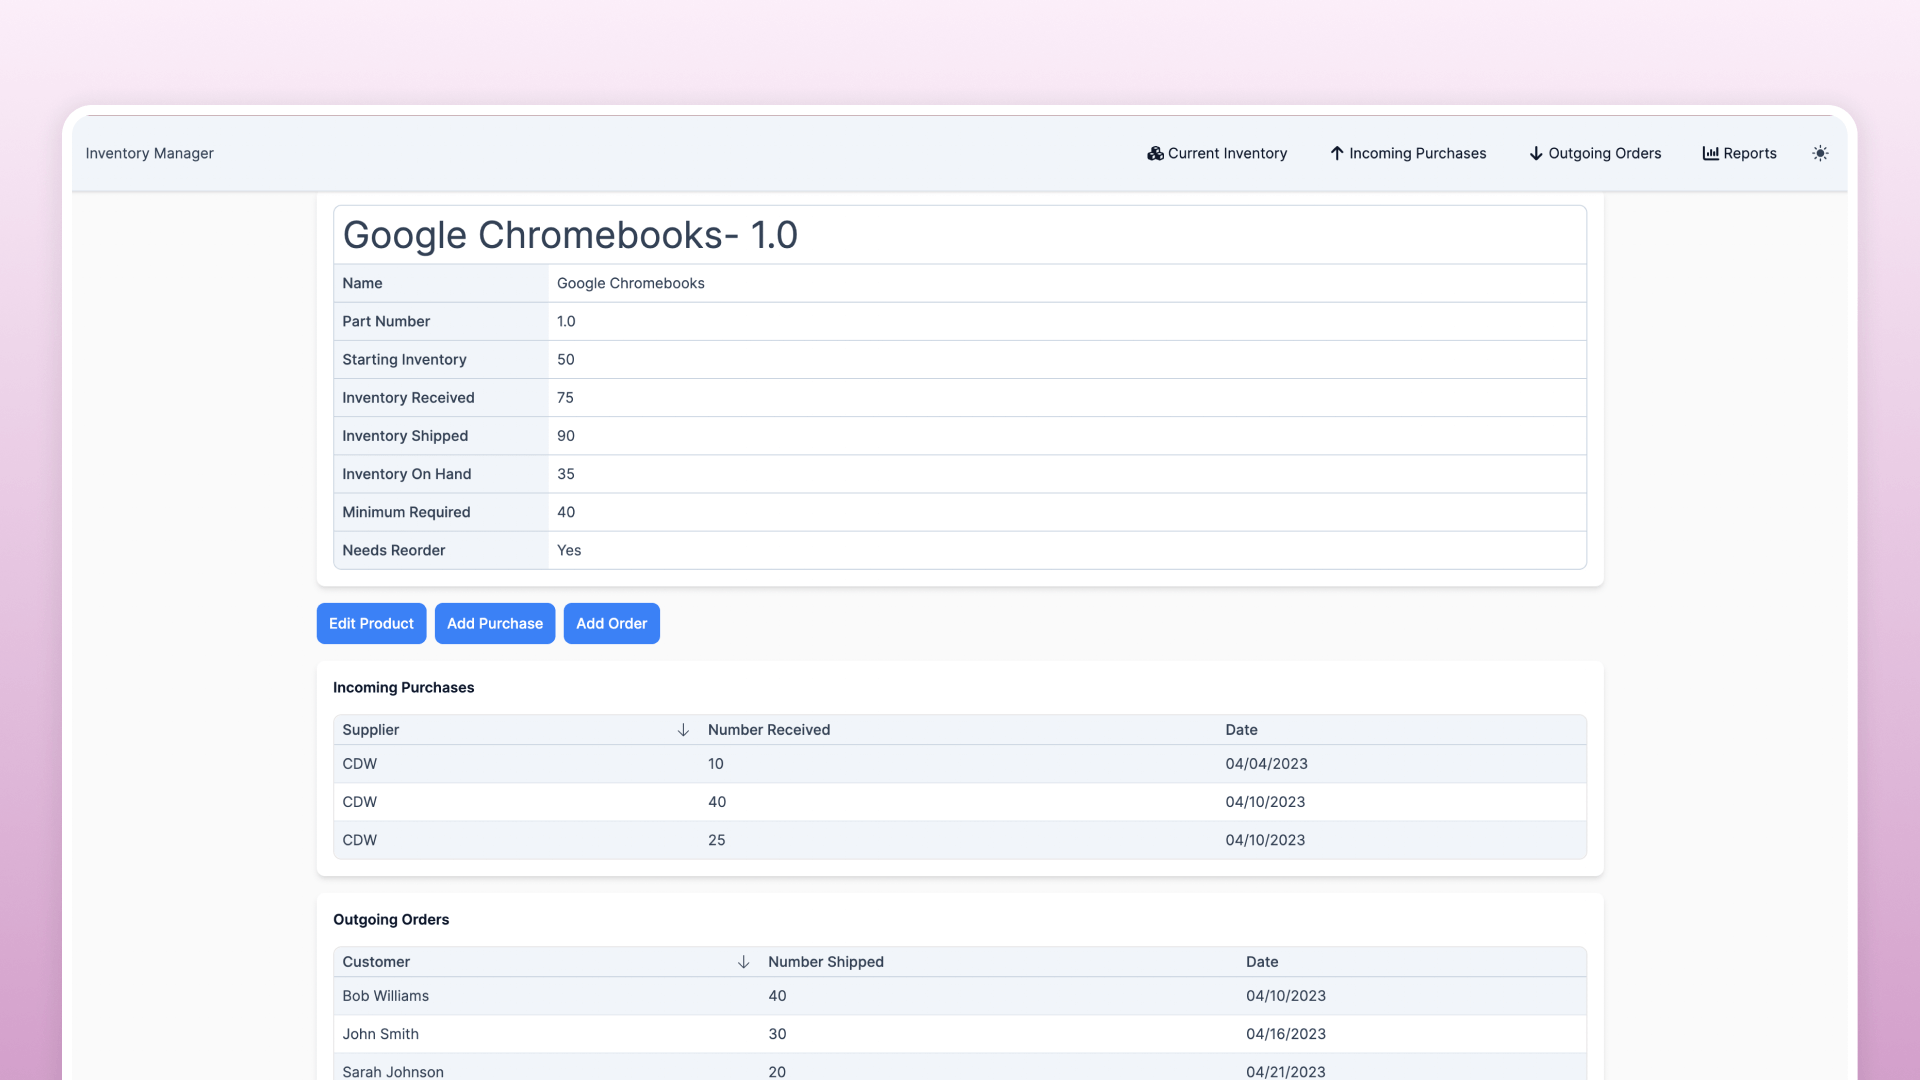Toggle the sun theme mode icon

click(1820, 153)
